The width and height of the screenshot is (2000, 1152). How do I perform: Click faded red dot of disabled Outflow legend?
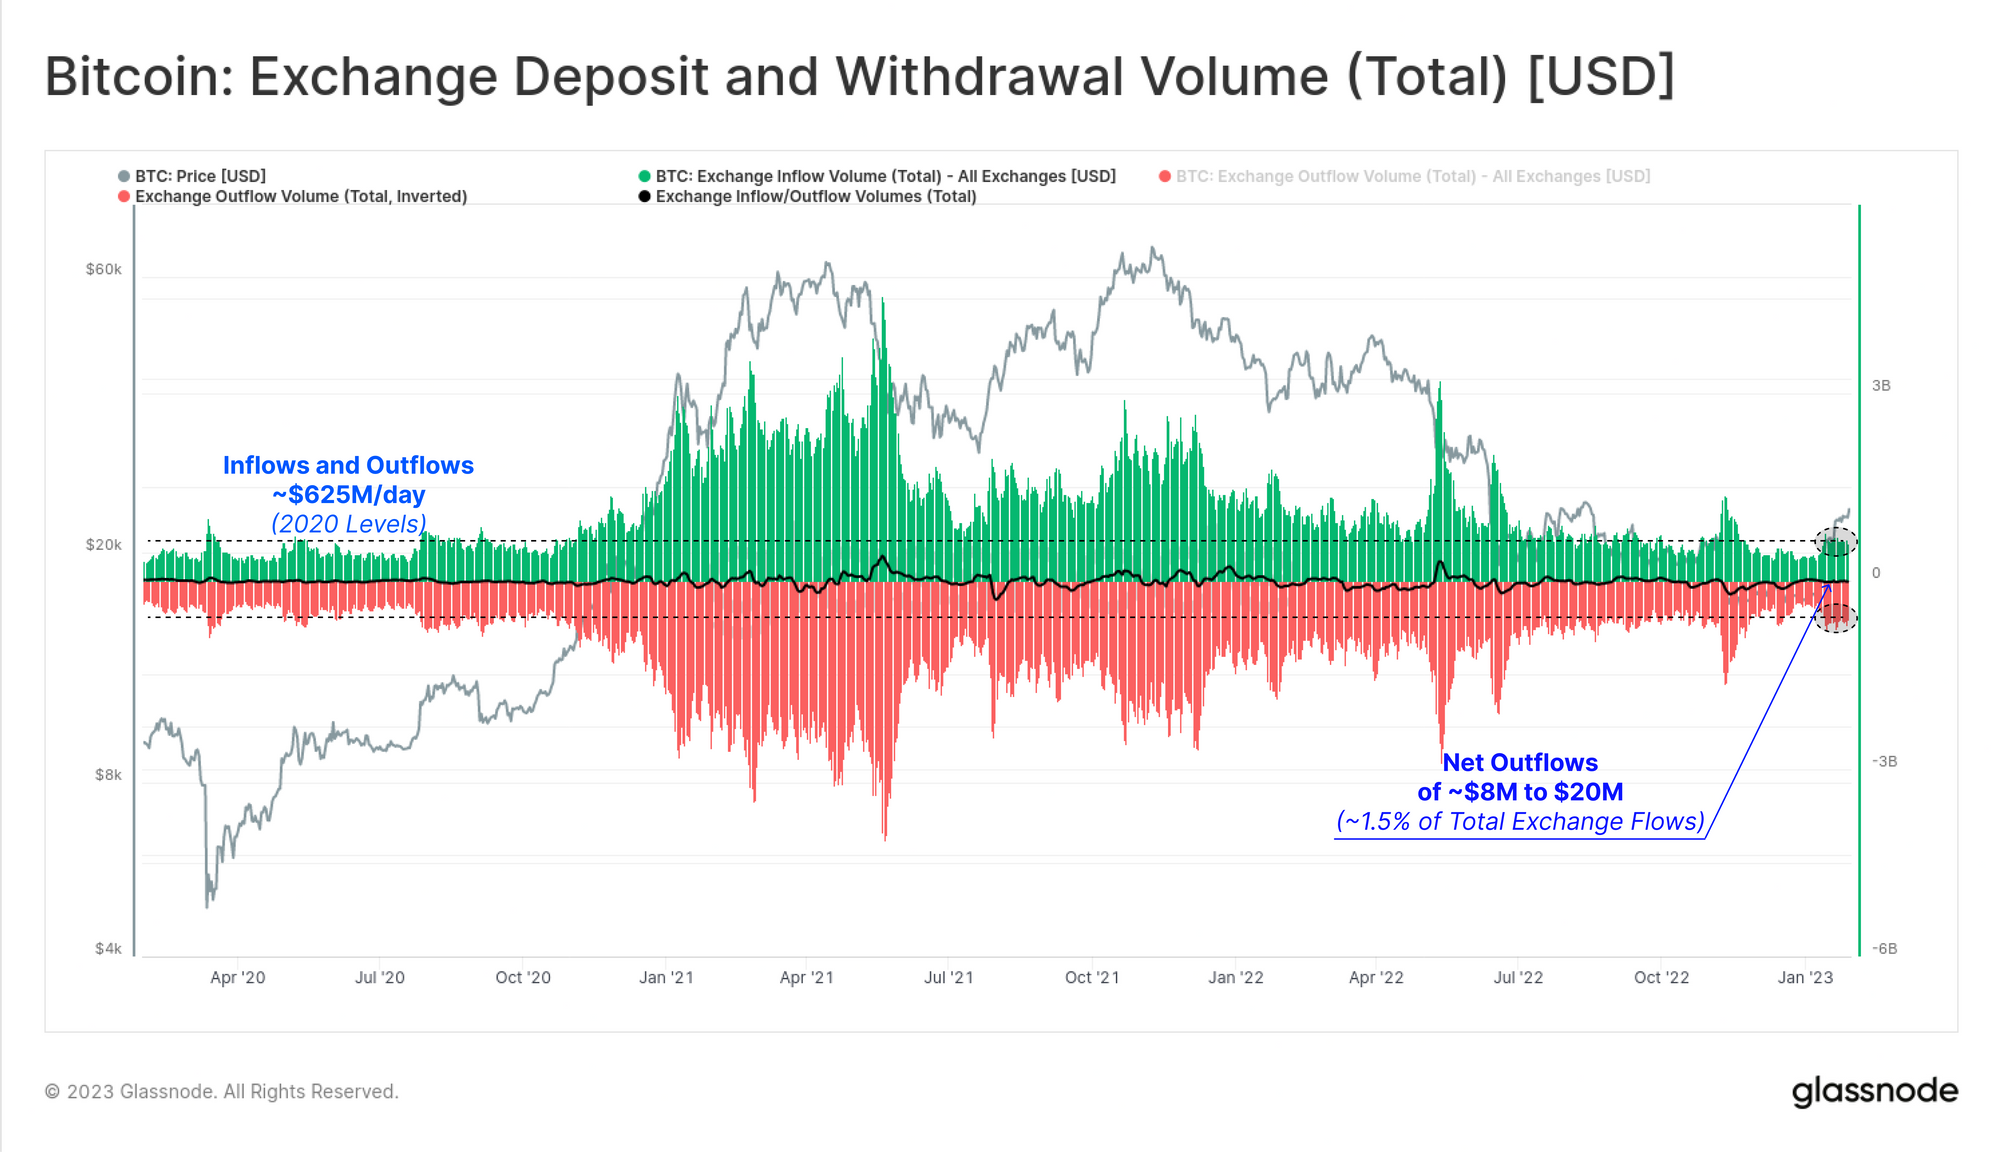click(1165, 176)
